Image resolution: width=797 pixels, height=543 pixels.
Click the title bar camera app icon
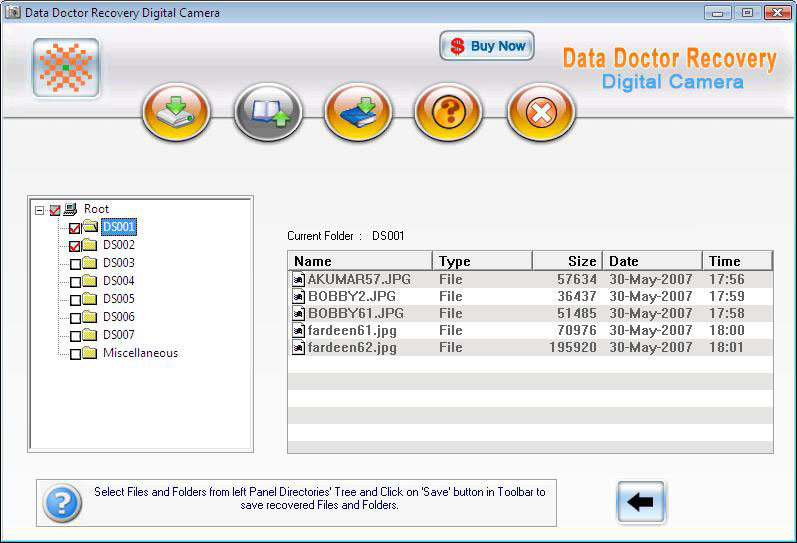(13, 12)
